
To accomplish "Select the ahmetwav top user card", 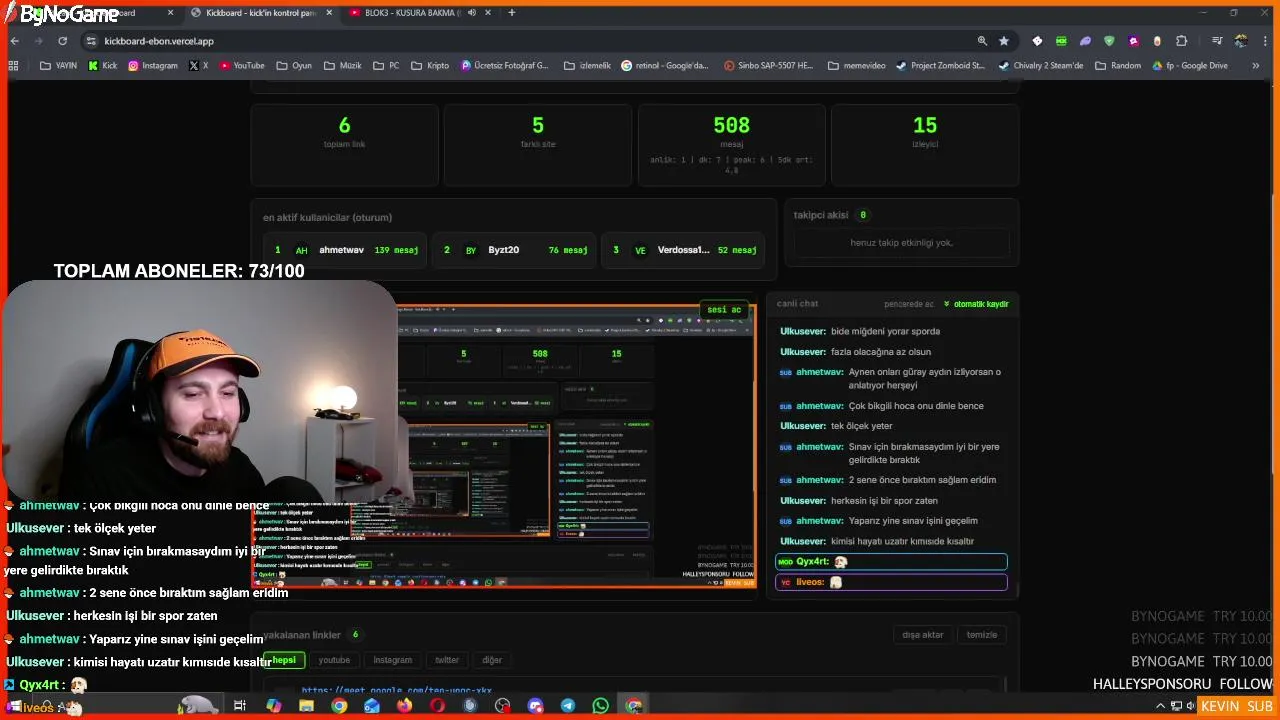I will tap(346, 250).
